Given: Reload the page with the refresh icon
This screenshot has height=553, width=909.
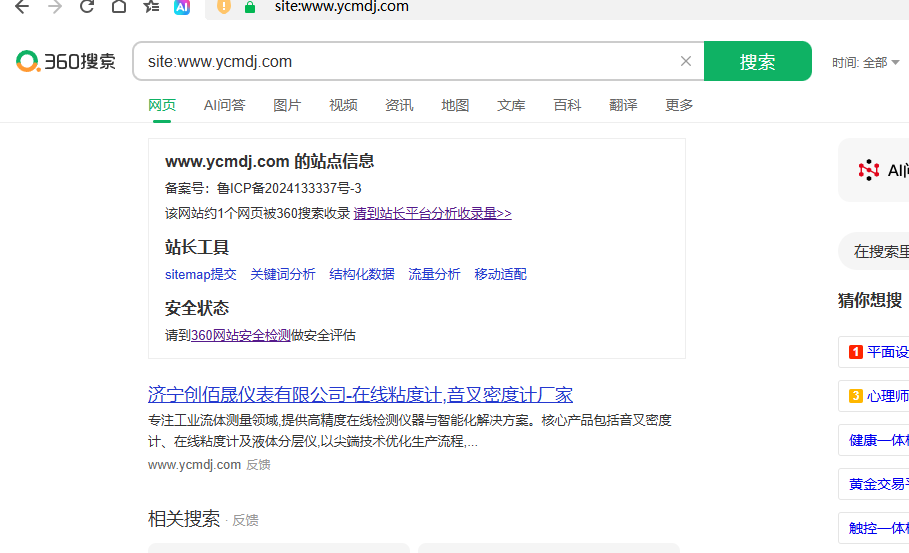Looking at the screenshot, I should point(87,6).
